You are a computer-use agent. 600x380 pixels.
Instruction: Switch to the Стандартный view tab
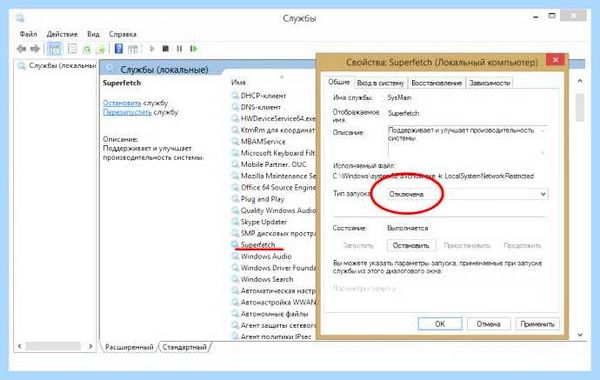pos(184,347)
